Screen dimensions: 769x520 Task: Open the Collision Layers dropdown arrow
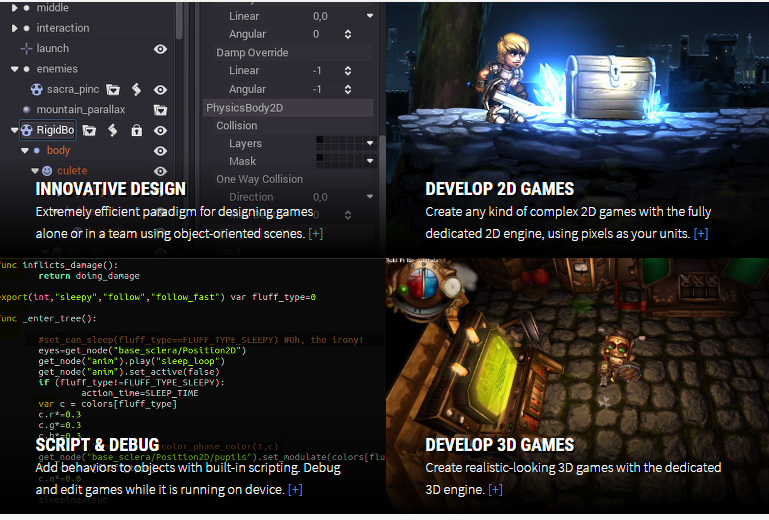click(x=370, y=143)
